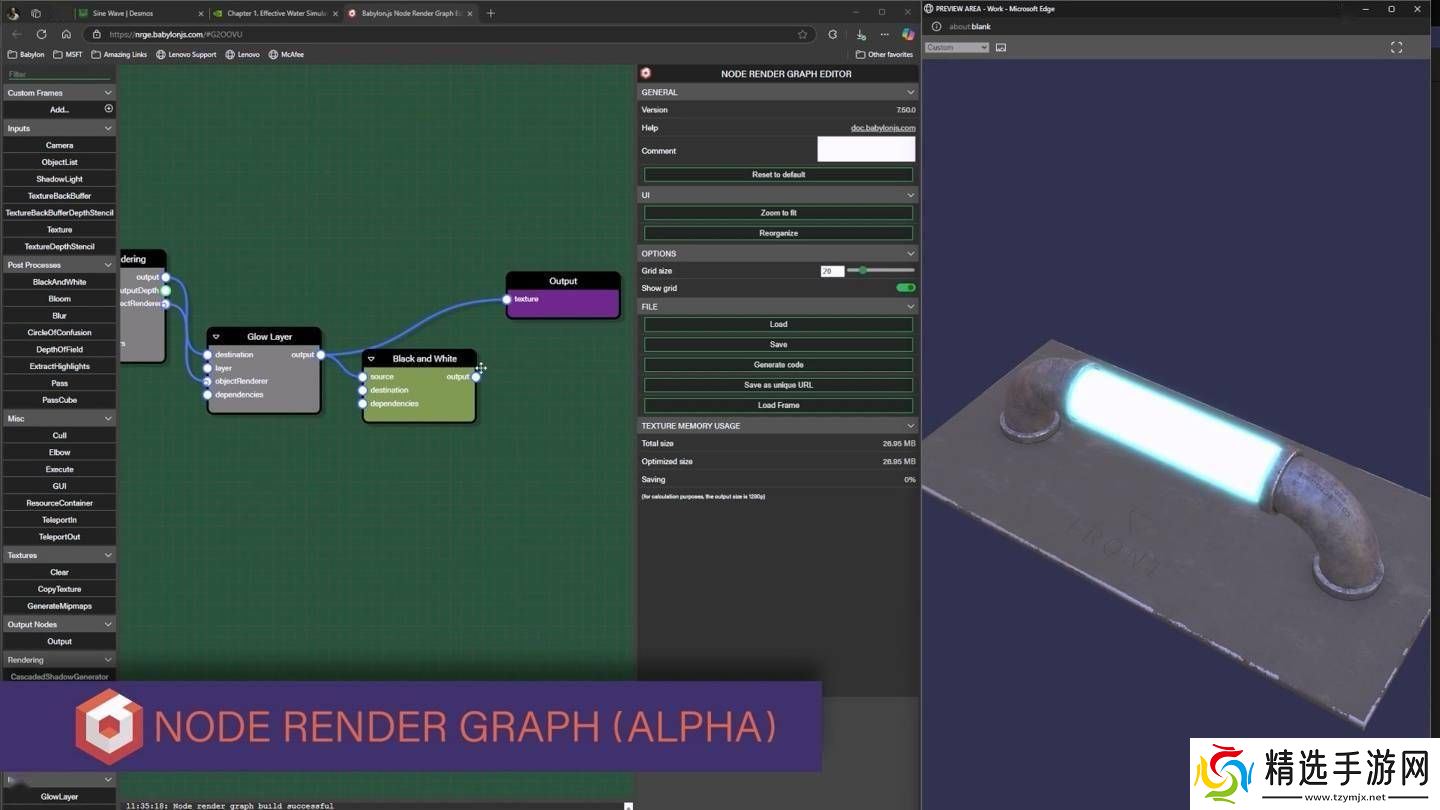Open the Custom dropdown in the preview area

tap(956, 47)
